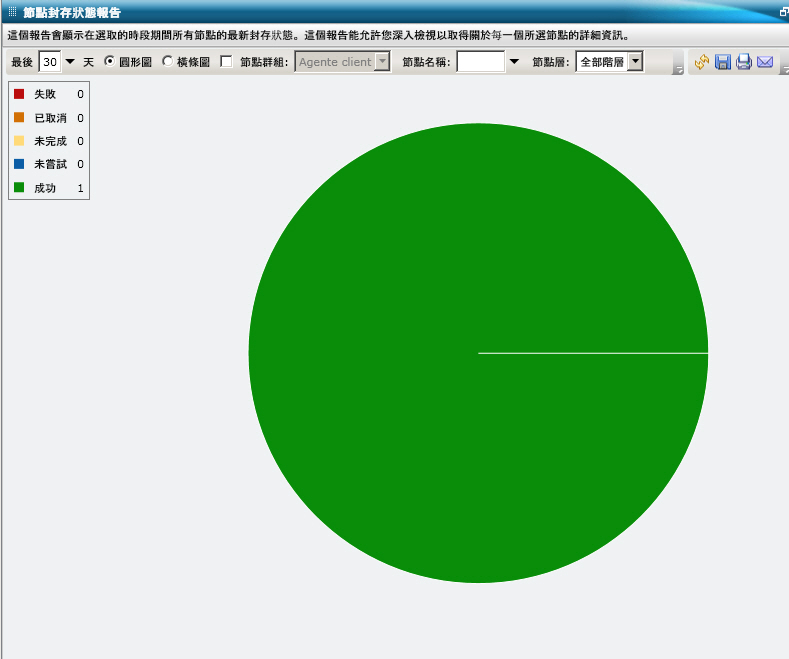Select the 橫條圖 bar chart radio button
This screenshot has width=789, height=659.
168,61
